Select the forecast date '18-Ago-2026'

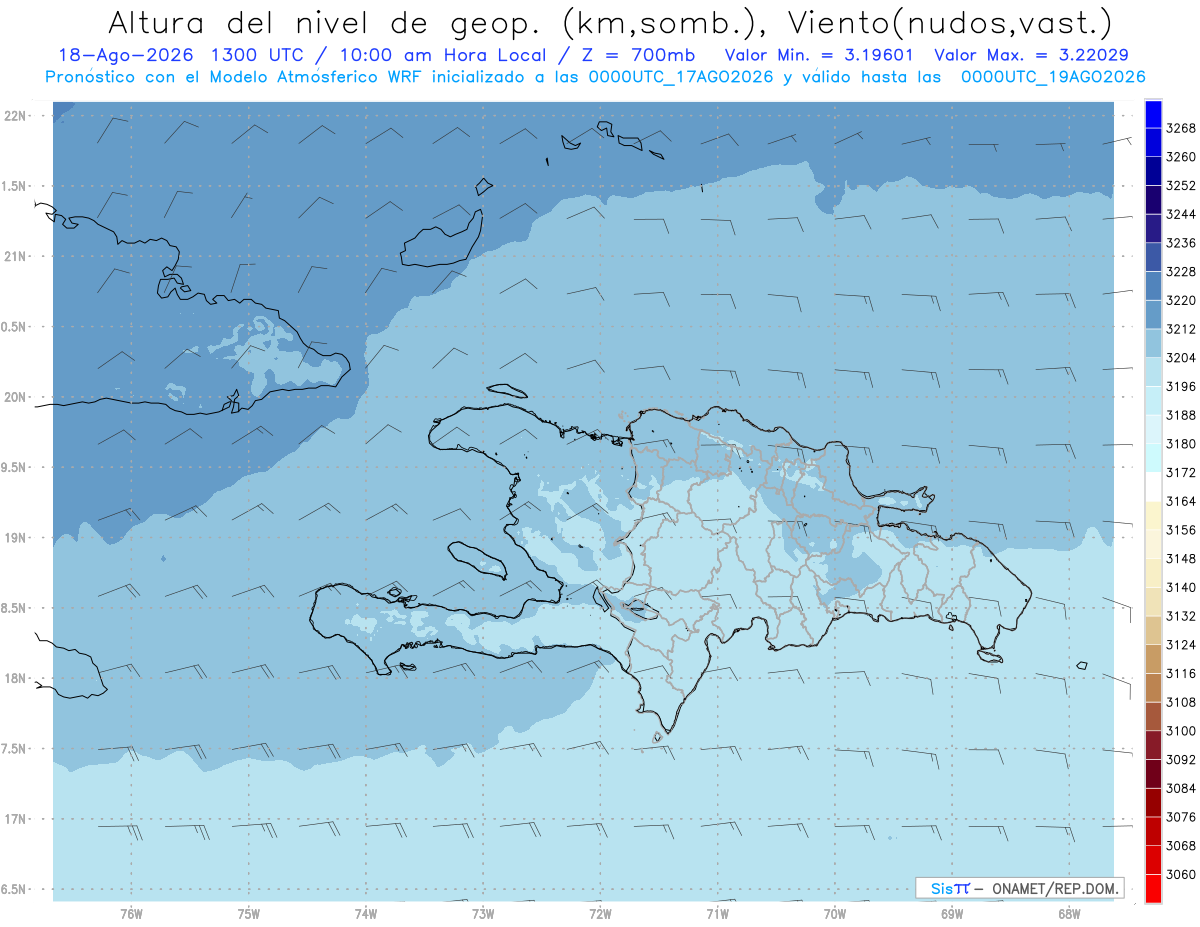[x=126, y=56]
